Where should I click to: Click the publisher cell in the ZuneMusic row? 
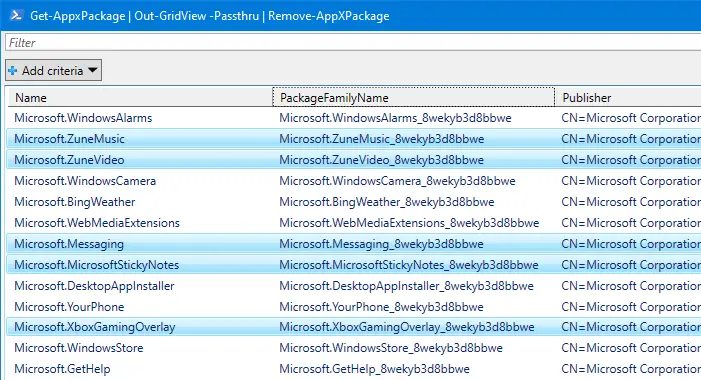point(631,139)
